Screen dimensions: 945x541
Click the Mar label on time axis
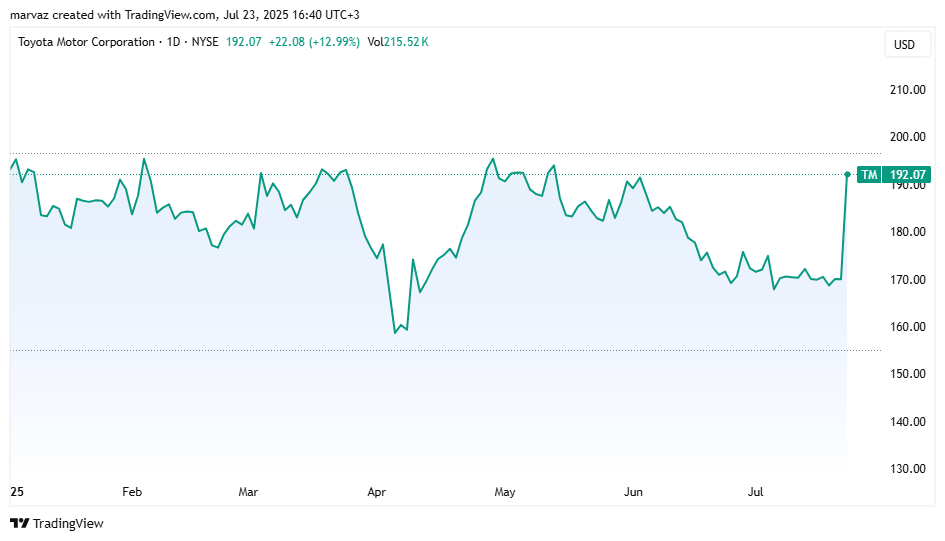tap(248, 492)
